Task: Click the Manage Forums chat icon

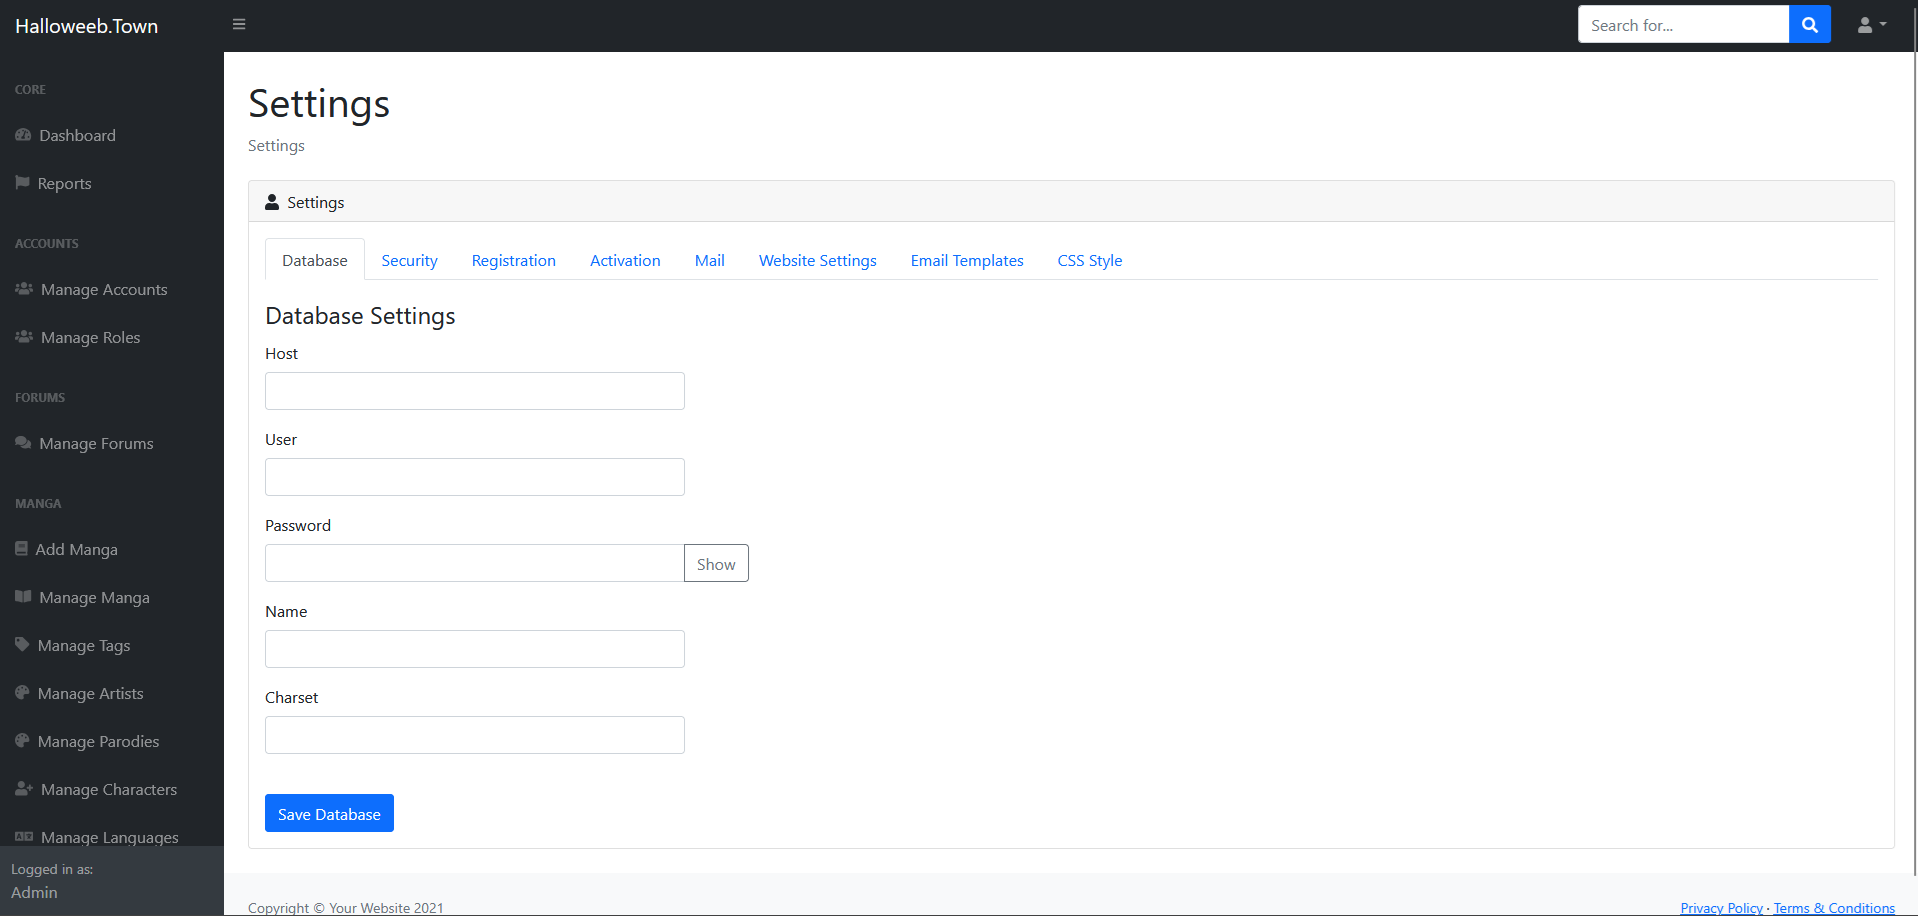Action: point(23,443)
